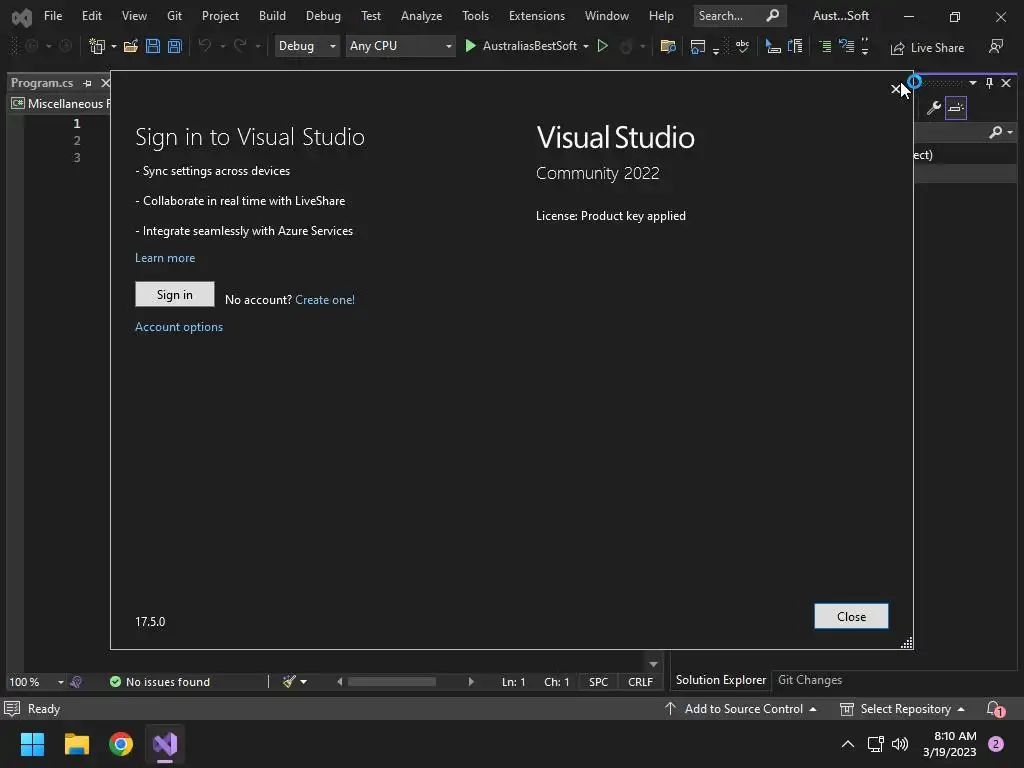The width and height of the screenshot is (1024, 768).
Task: Open the Extensions menu
Action: click(x=537, y=16)
